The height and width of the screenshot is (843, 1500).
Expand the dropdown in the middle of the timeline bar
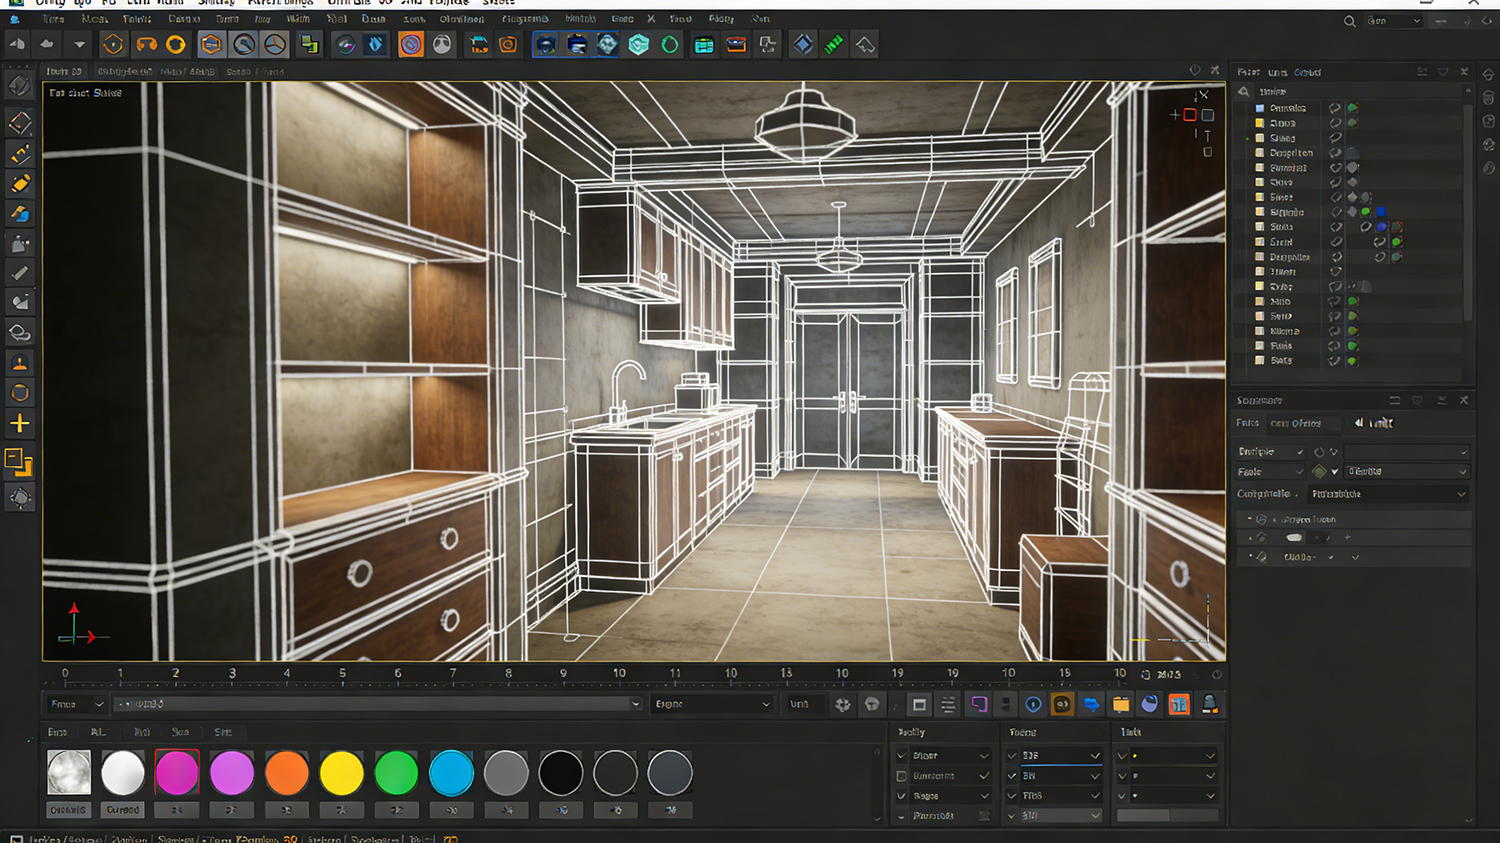click(x=712, y=704)
